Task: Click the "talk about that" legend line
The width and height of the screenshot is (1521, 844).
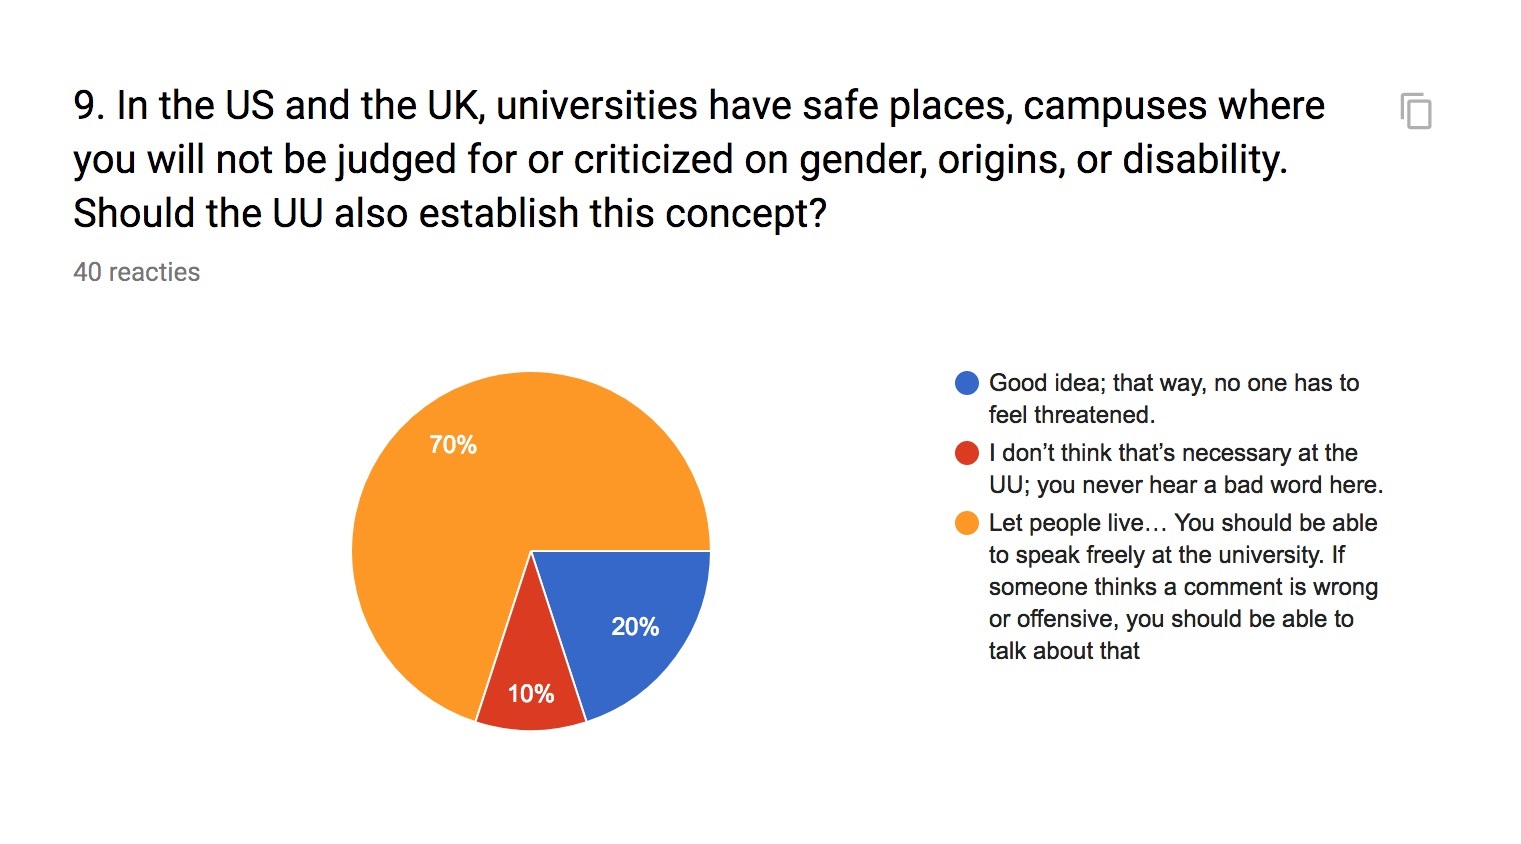Action: pyautogui.click(x=1064, y=651)
